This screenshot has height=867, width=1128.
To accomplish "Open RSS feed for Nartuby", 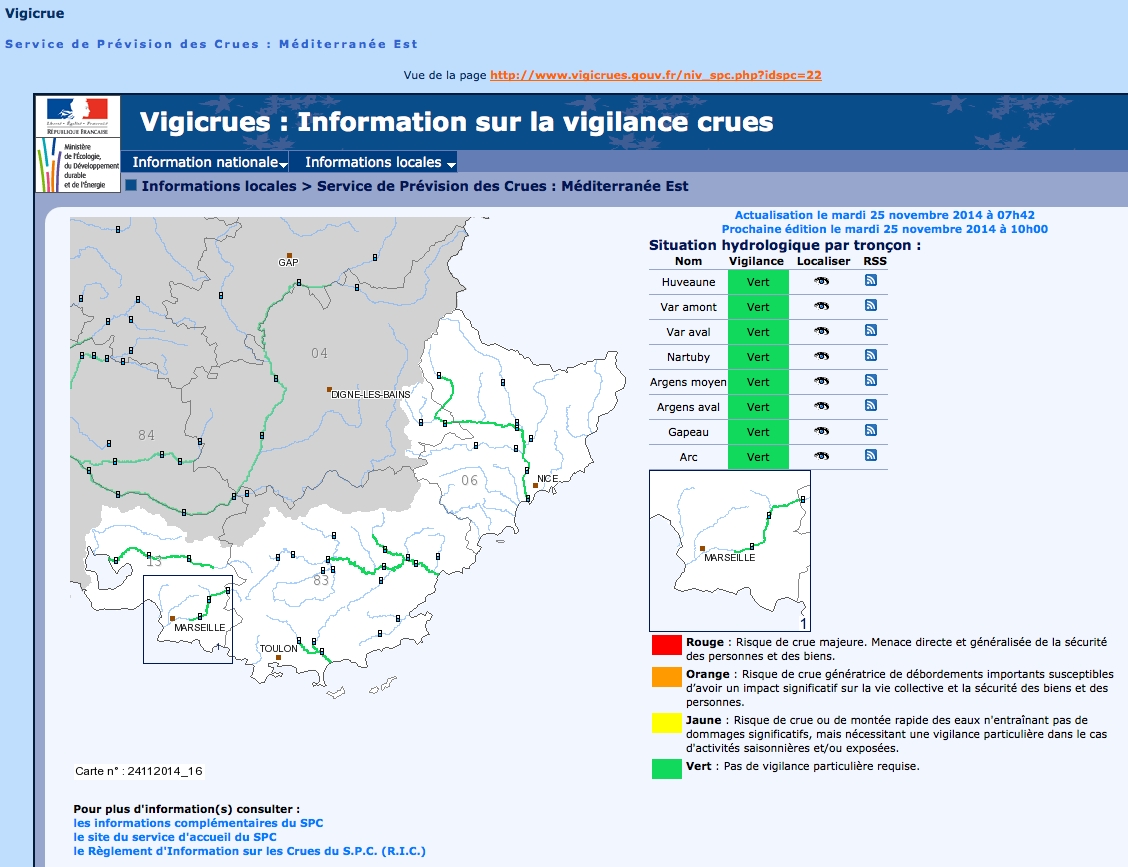I will [x=870, y=355].
